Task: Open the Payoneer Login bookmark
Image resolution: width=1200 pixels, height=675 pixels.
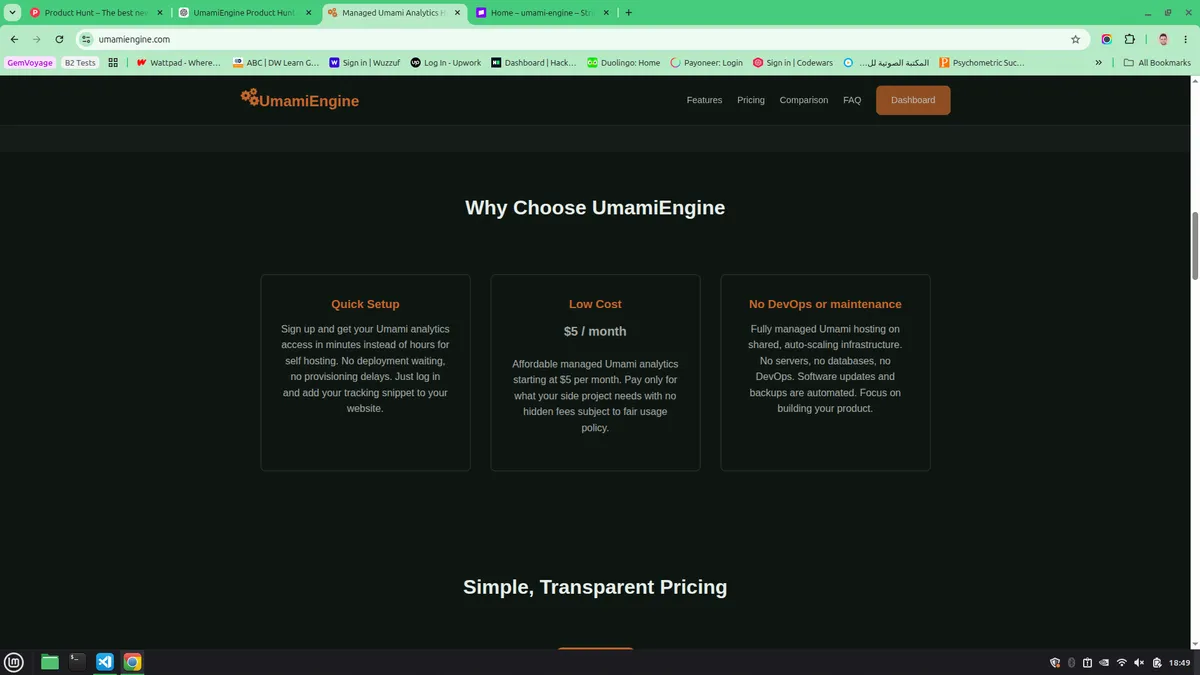Action: pos(707,62)
